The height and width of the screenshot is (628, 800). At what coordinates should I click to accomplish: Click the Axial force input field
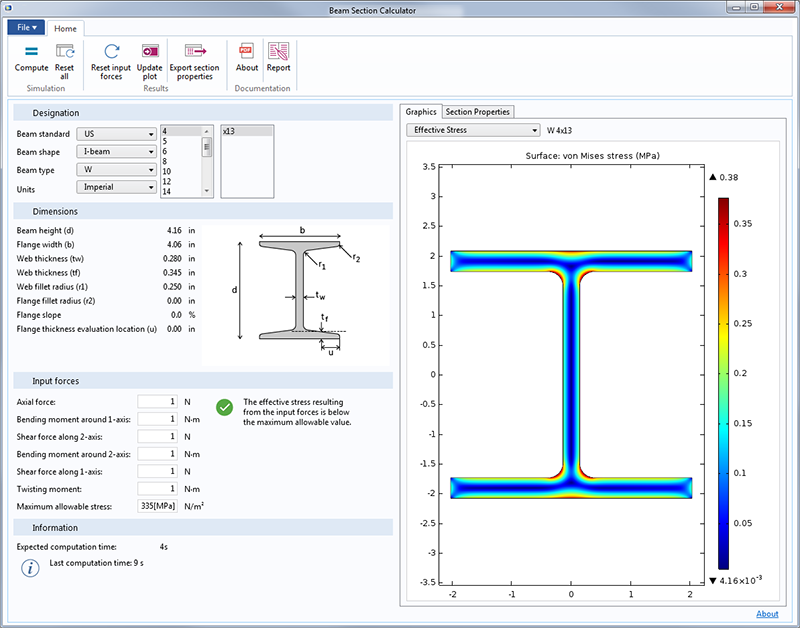157,401
